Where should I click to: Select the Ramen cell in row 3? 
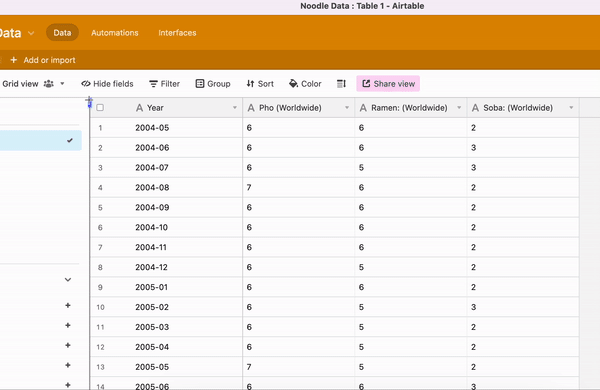click(411, 168)
